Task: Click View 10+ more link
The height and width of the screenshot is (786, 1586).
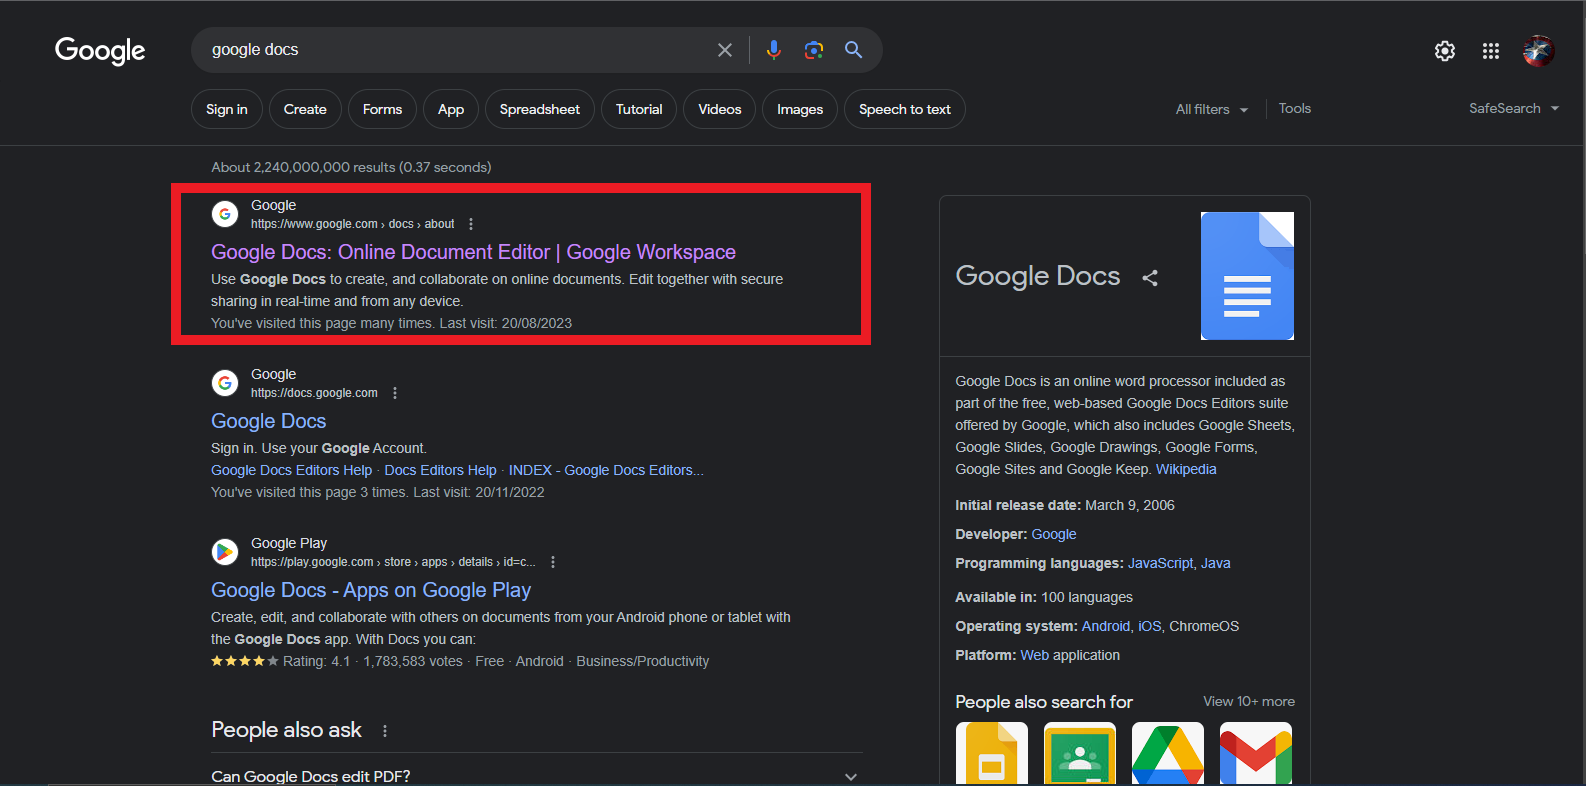Action: 1249,701
